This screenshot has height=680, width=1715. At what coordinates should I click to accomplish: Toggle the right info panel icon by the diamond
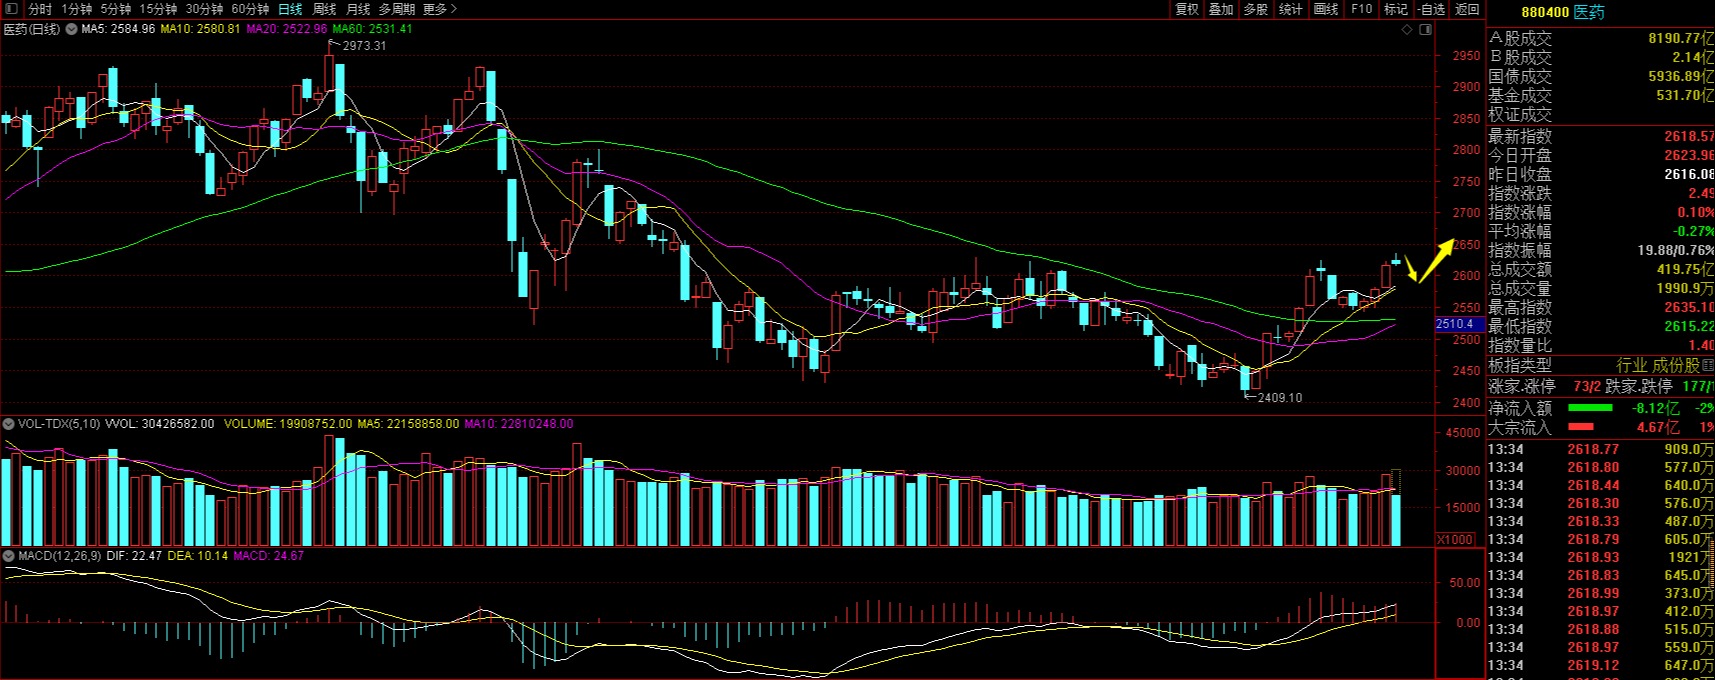coord(1426,30)
